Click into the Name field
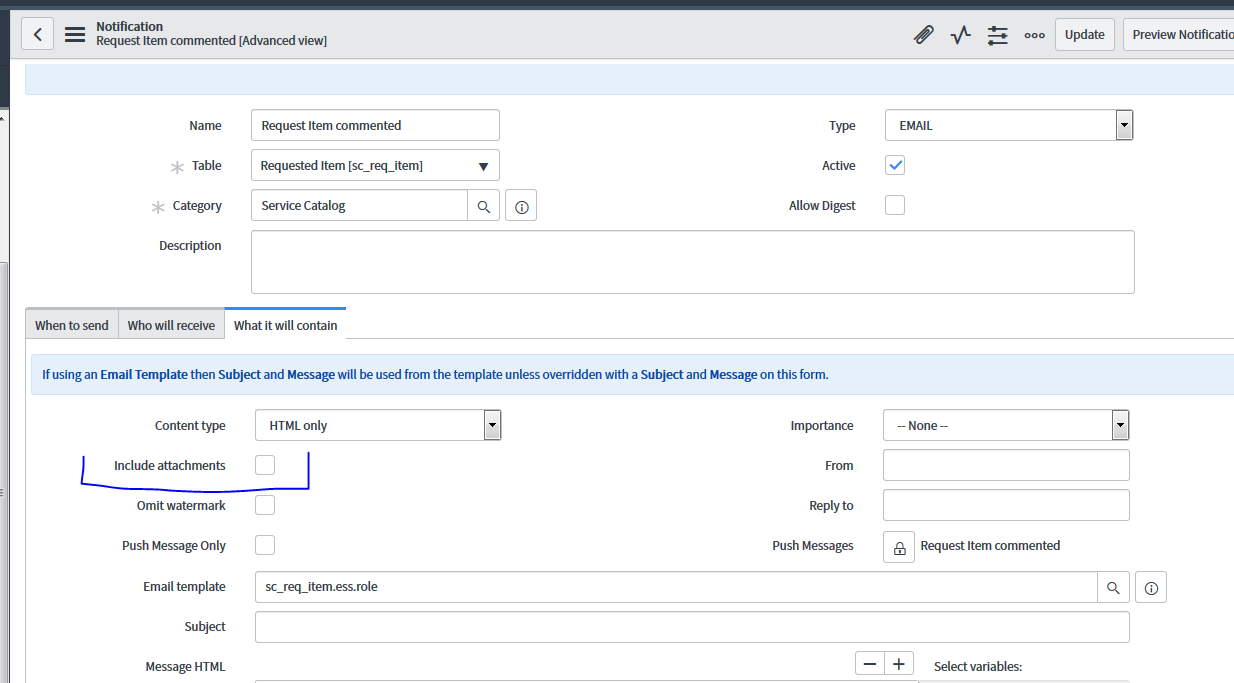The width and height of the screenshot is (1234, 683). pyautogui.click(x=375, y=125)
